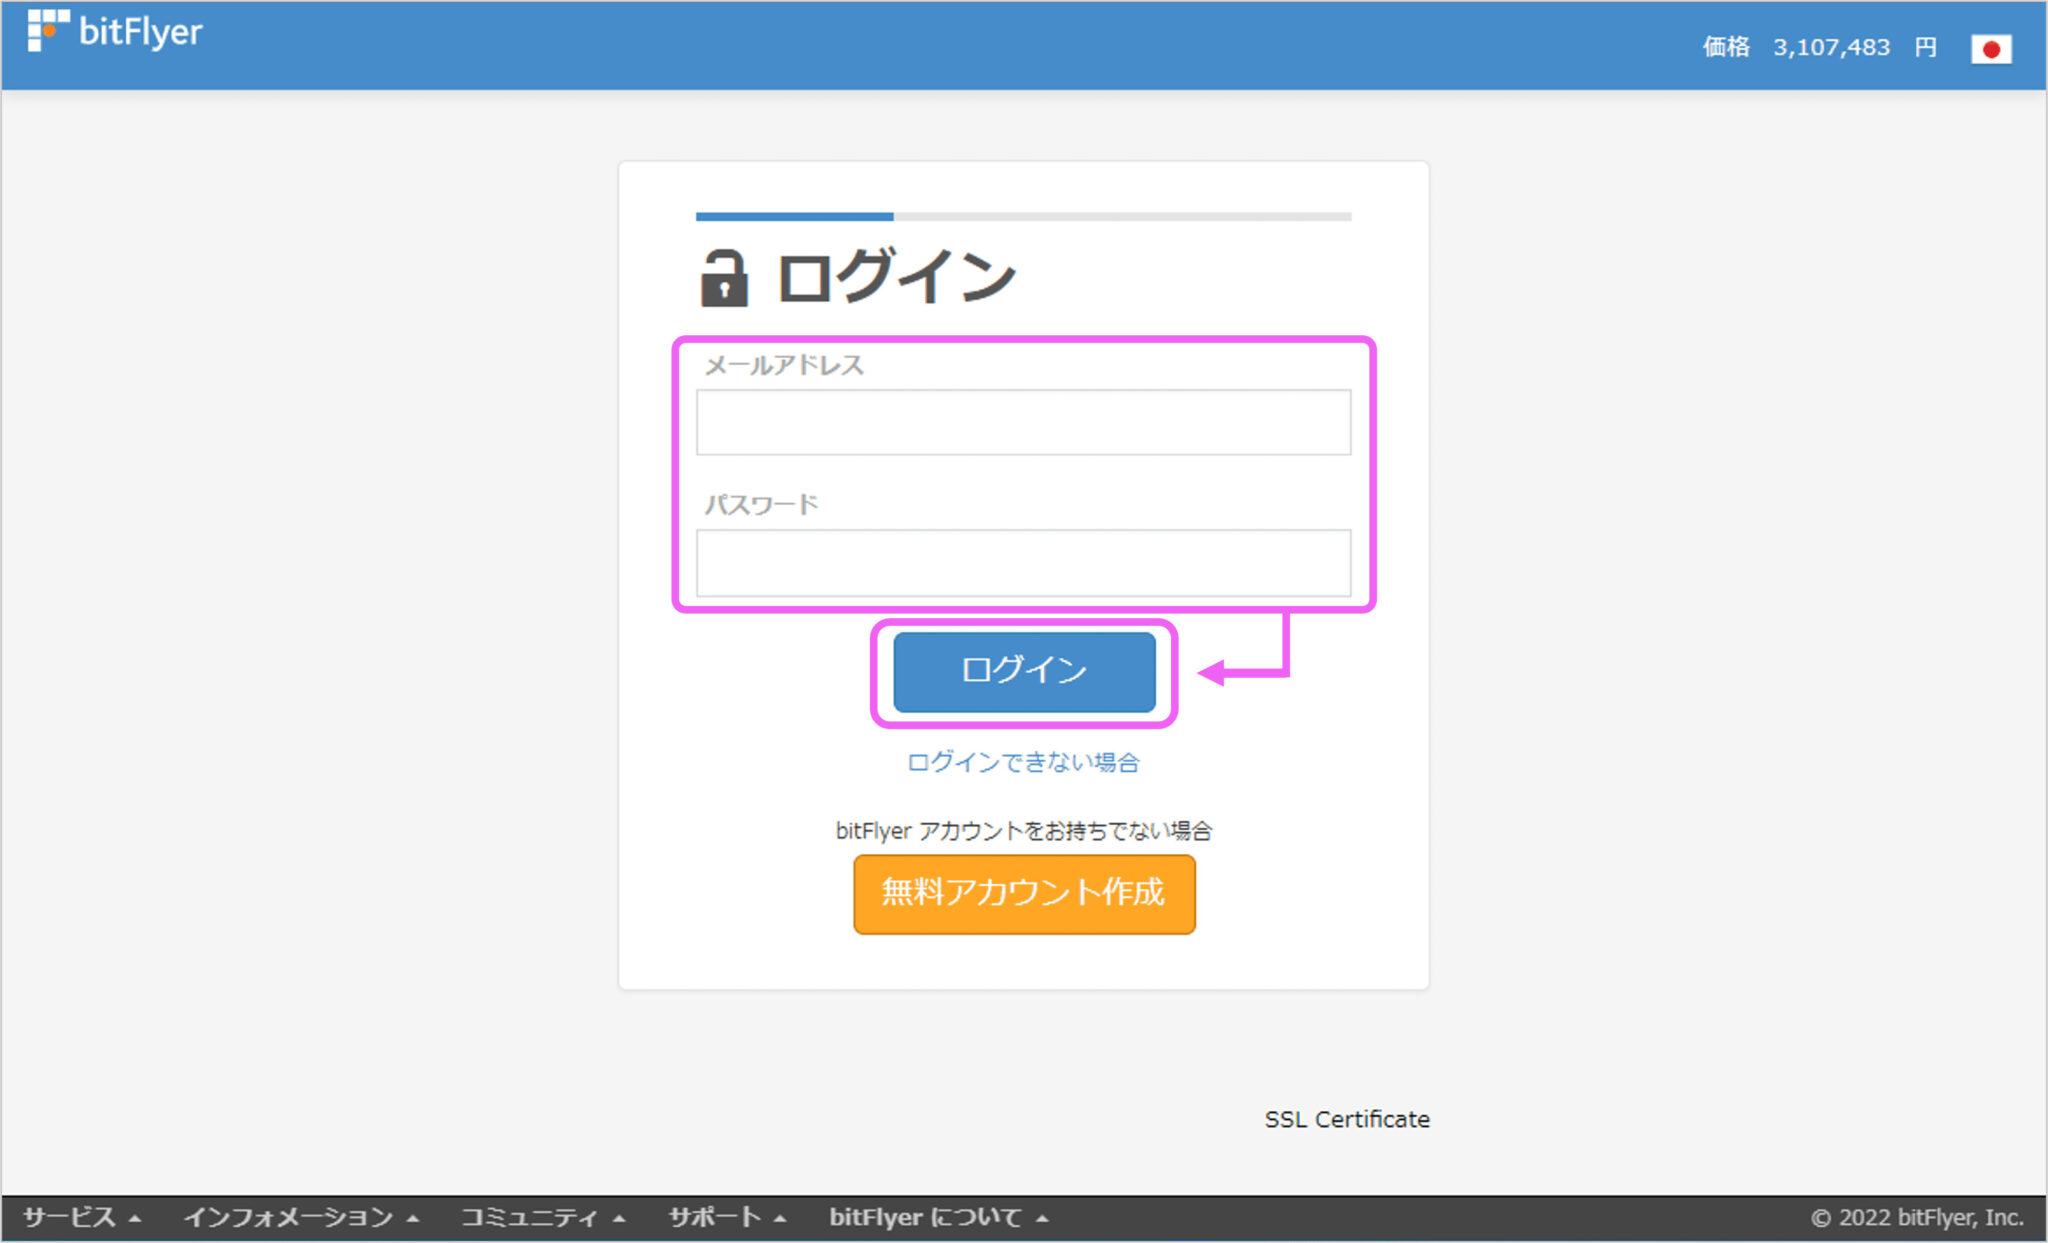Expand the インフォメーション footer menu
This screenshot has width=2048, height=1243.
click(290, 1218)
